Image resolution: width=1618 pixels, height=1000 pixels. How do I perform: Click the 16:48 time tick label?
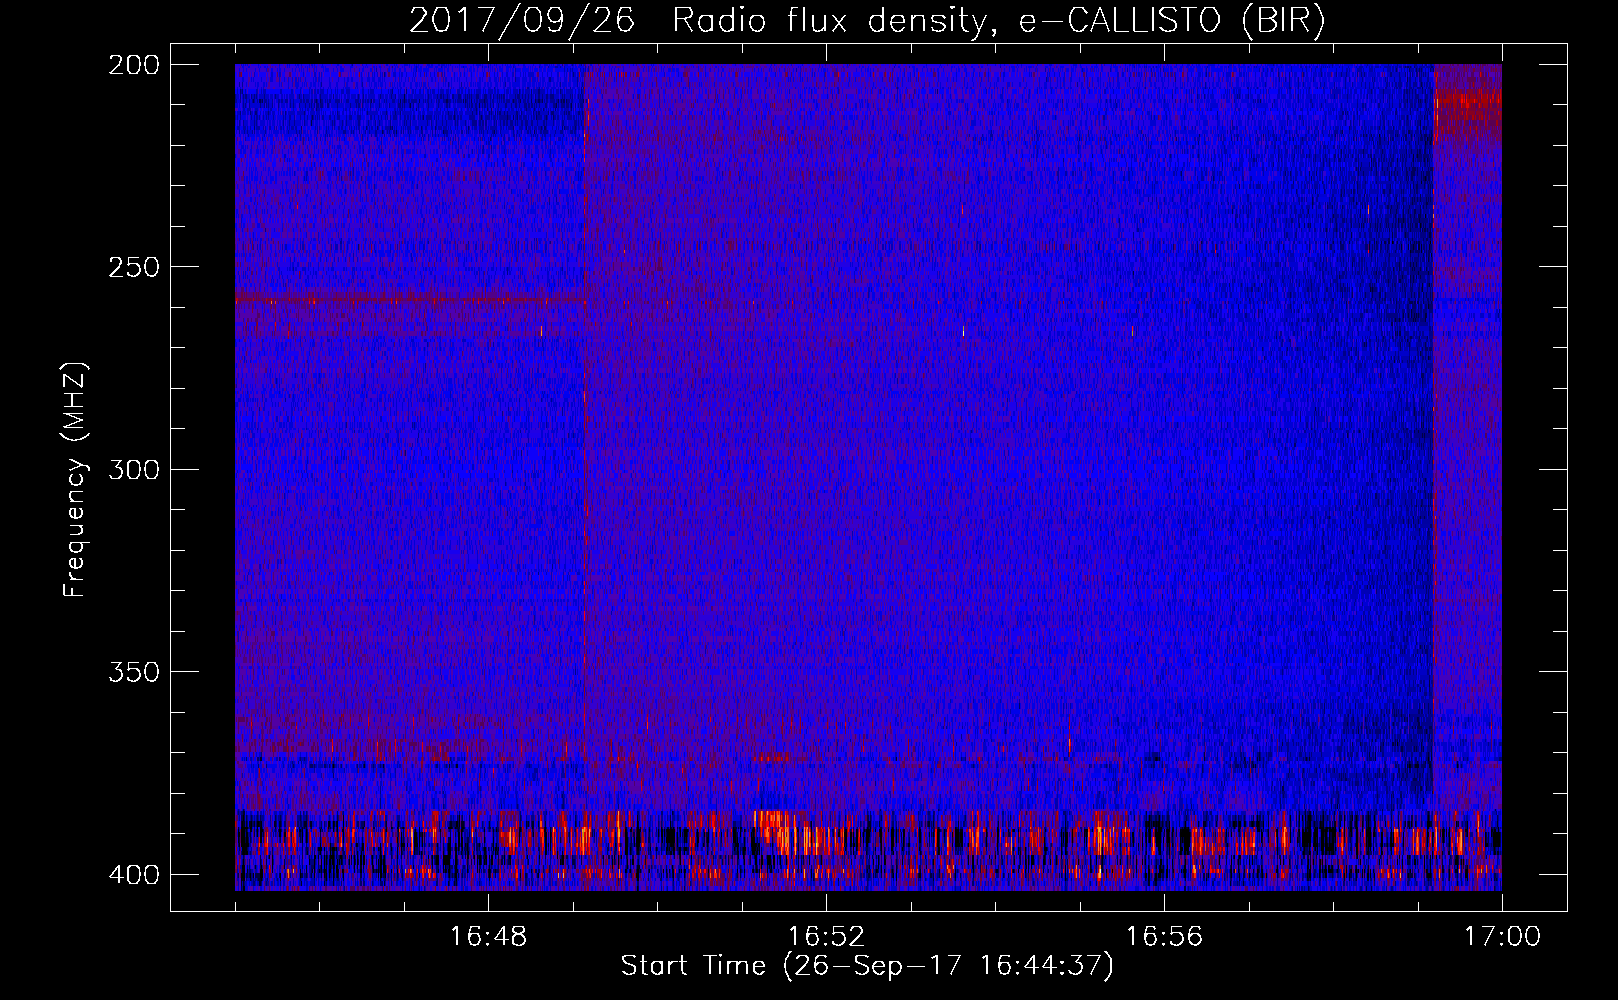click(488, 937)
